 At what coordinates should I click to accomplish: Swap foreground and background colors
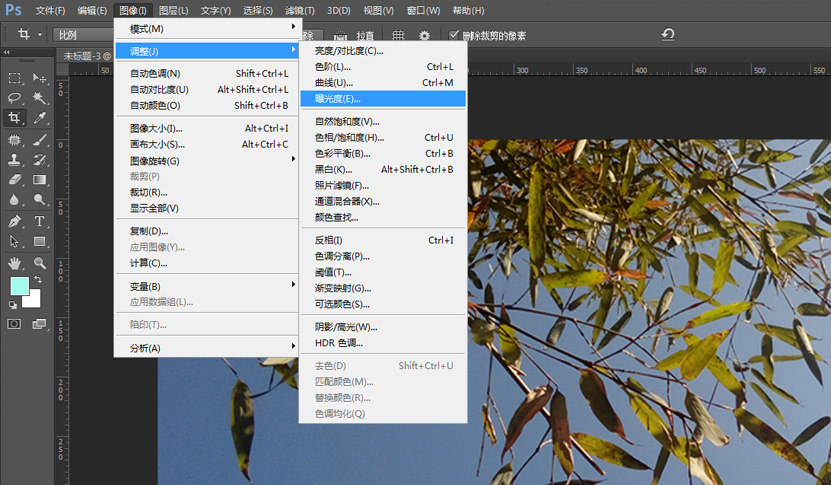(x=36, y=279)
